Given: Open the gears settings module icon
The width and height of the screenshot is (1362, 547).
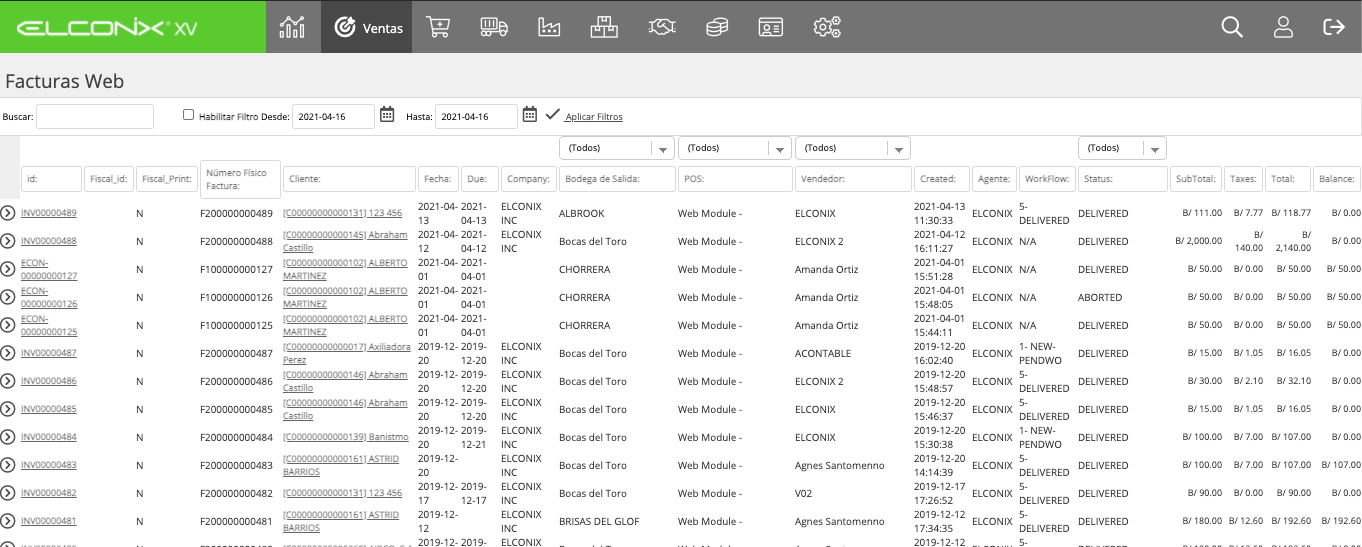Looking at the screenshot, I should click(827, 27).
